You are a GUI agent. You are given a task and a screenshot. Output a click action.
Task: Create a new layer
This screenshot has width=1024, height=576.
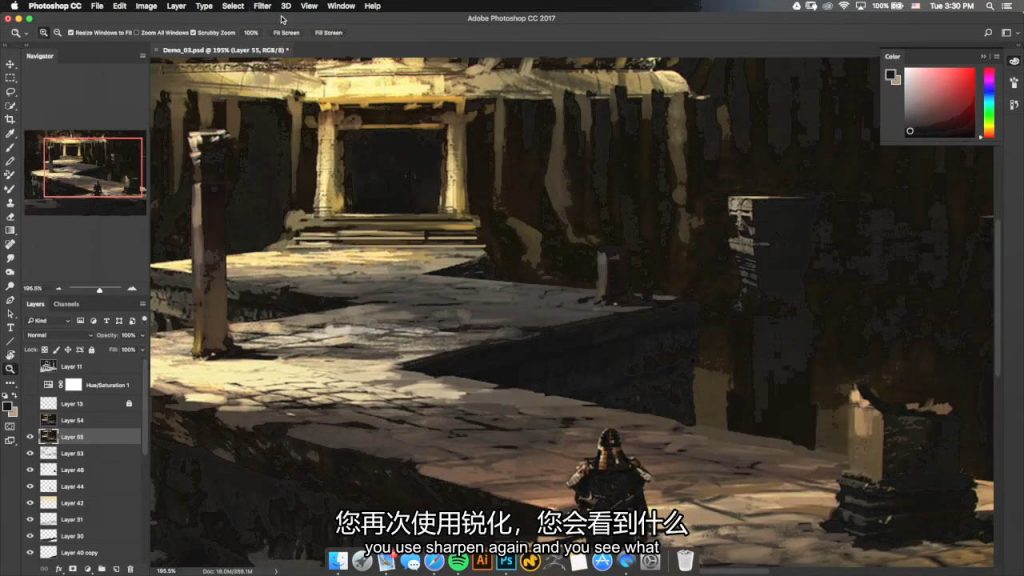(x=116, y=569)
